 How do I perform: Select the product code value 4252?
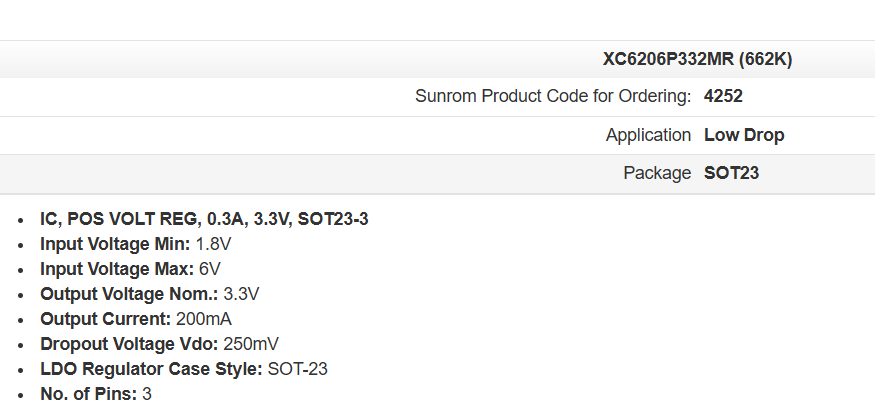pyautogui.click(x=723, y=97)
